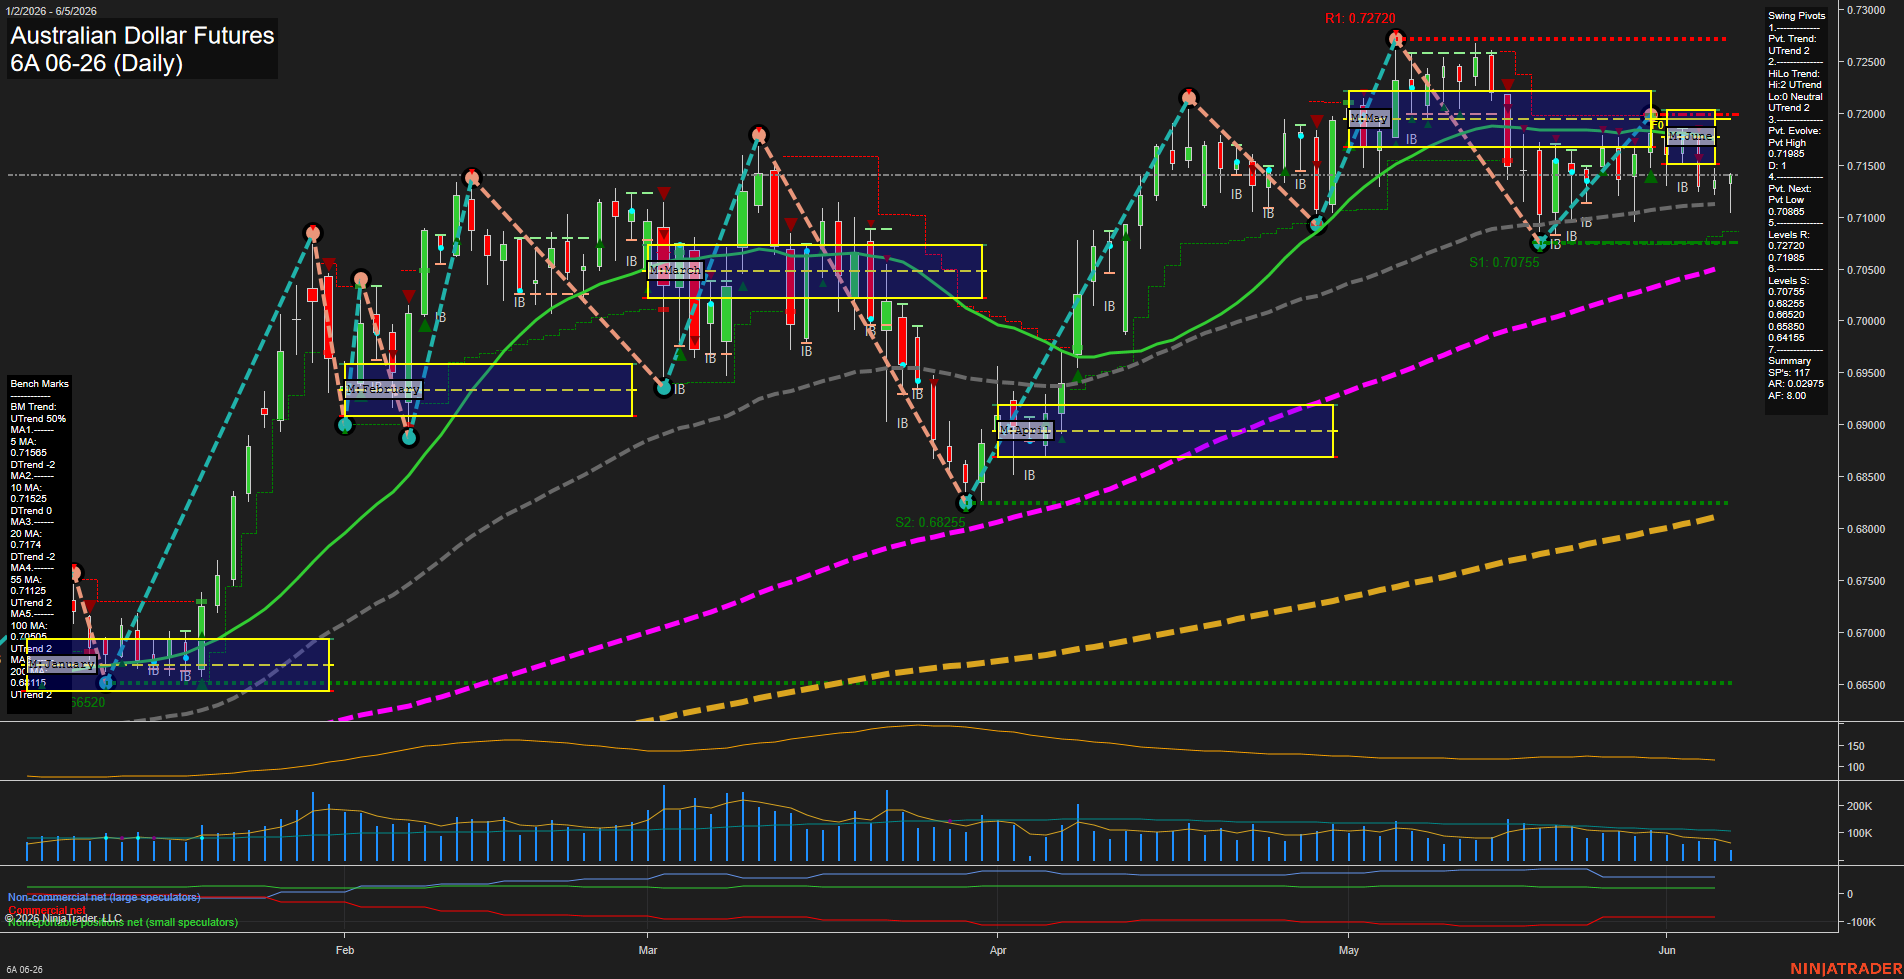This screenshot has height=979, width=1904.
Task: Click the Levels R: heading
Action: pos(1788,235)
